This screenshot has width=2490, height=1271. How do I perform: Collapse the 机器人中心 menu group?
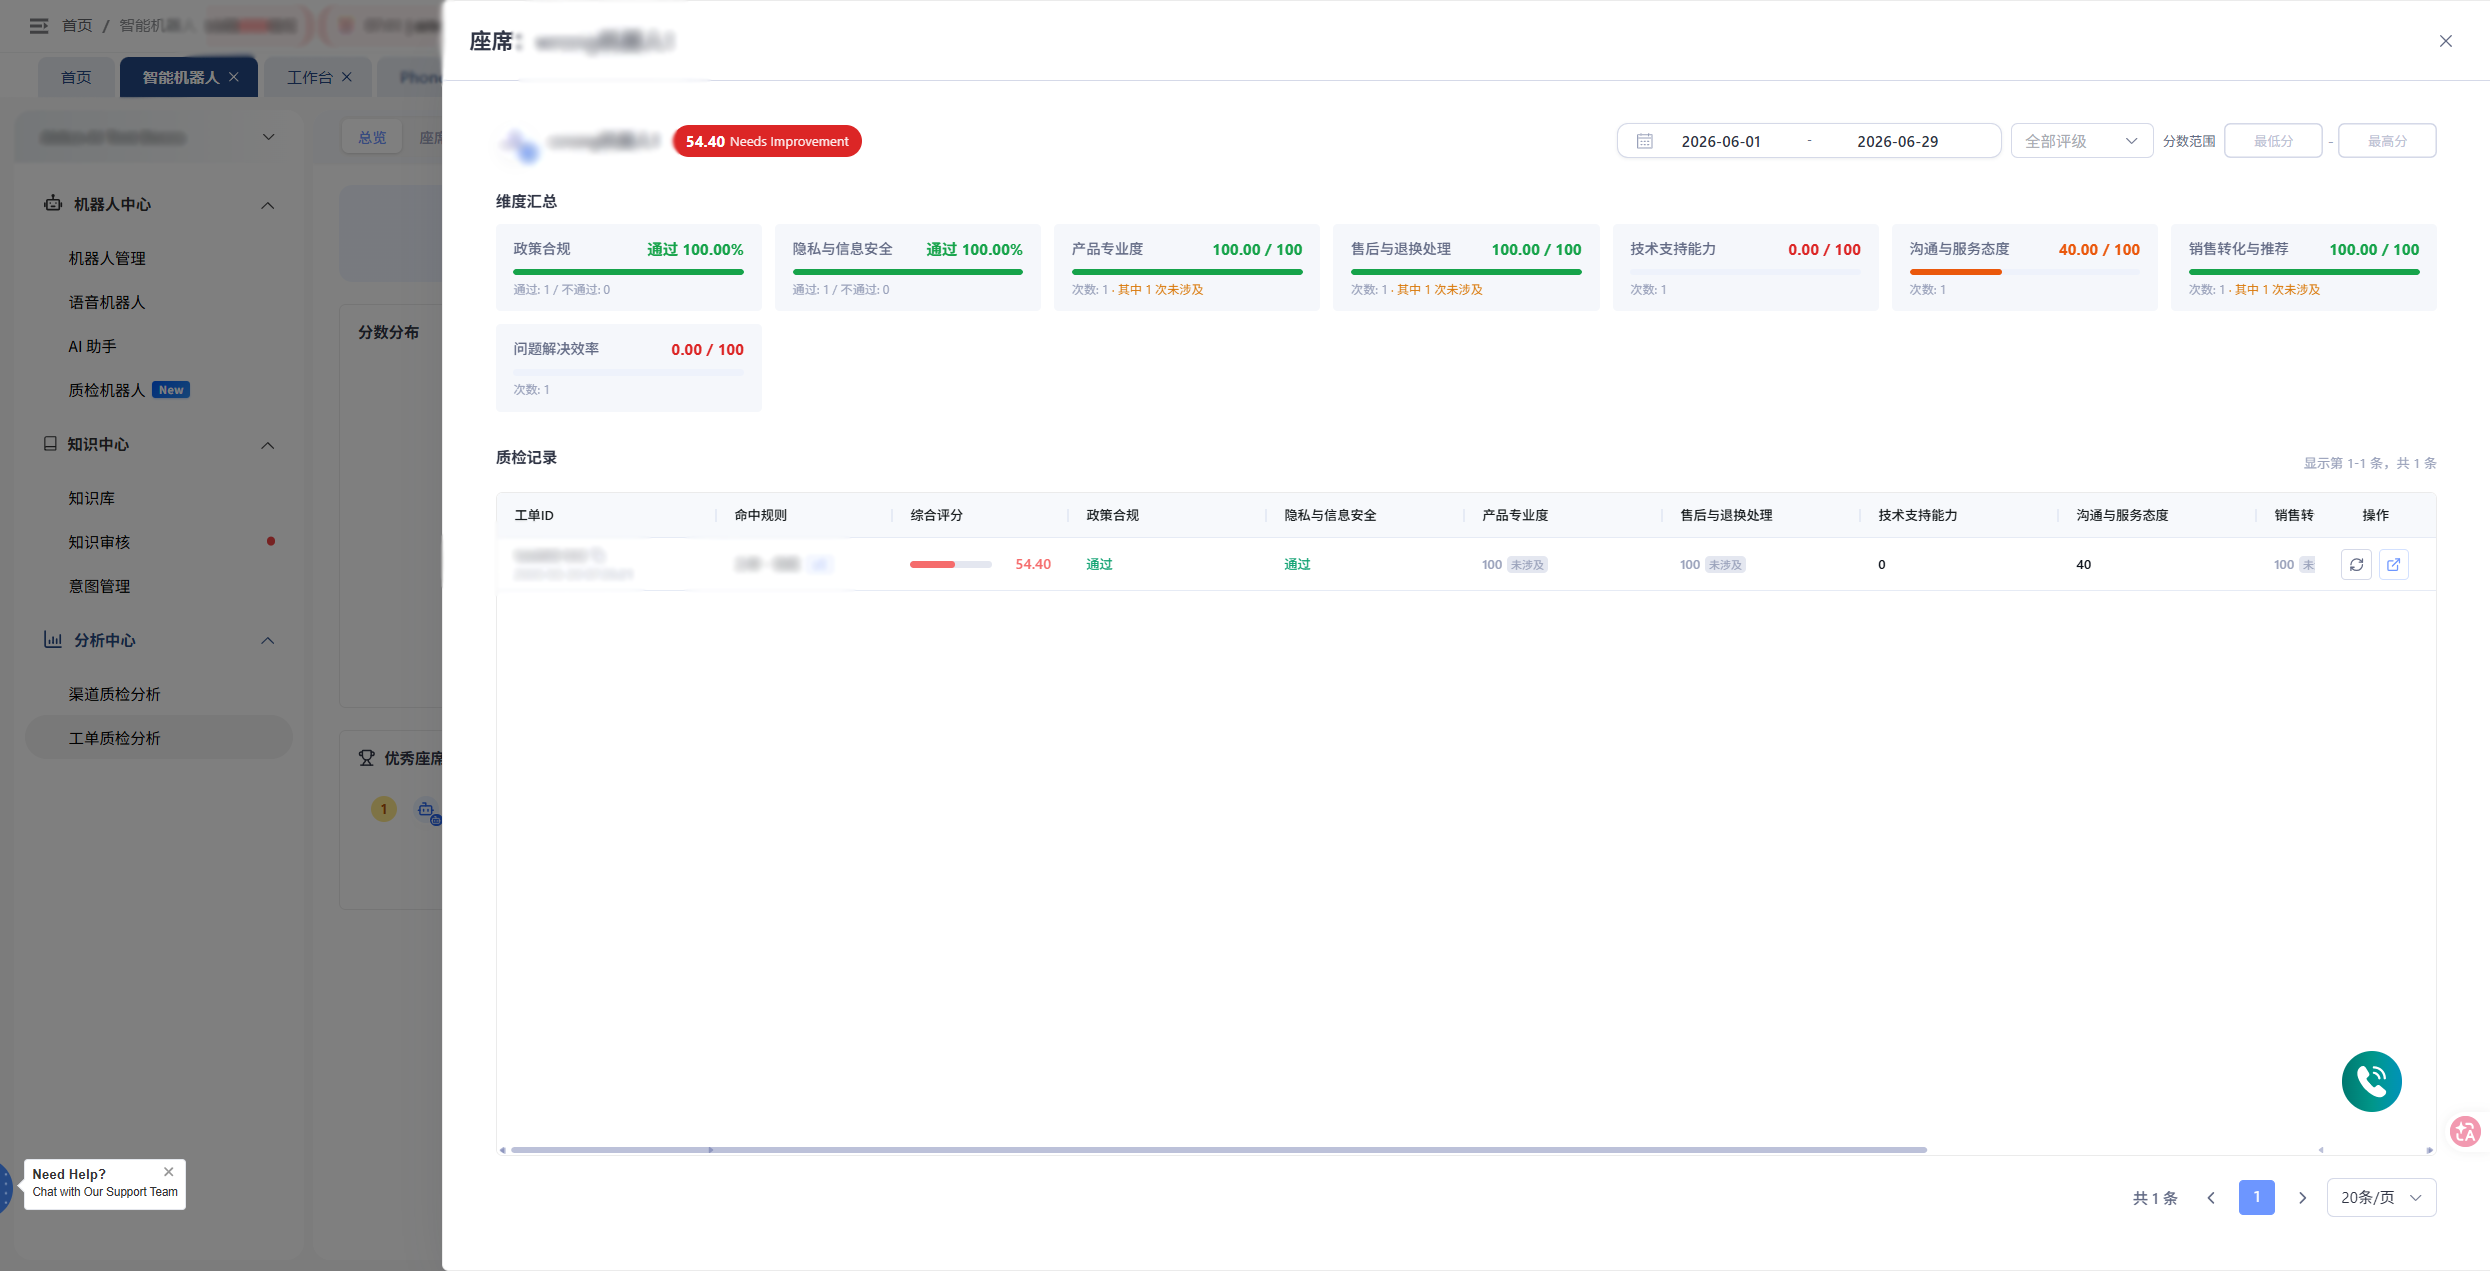tap(267, 205)
